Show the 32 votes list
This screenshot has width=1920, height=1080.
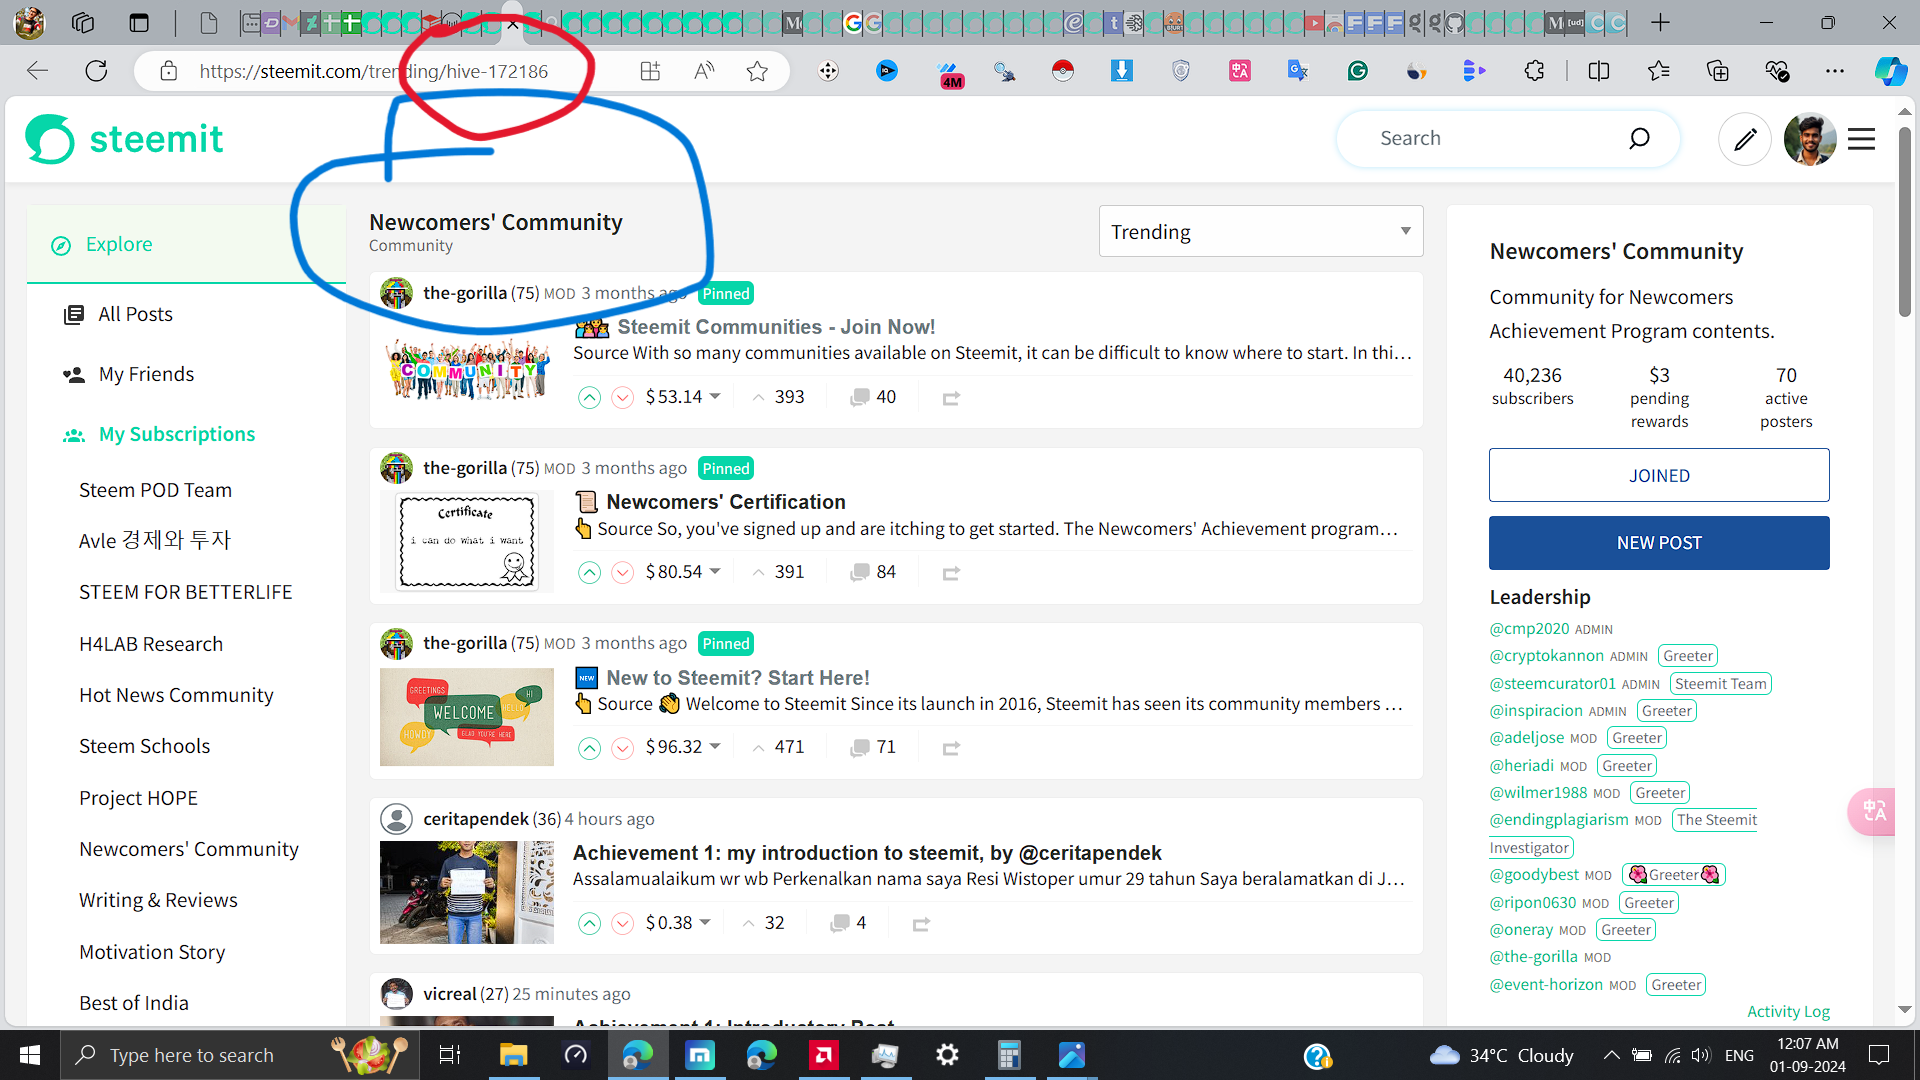763,923
